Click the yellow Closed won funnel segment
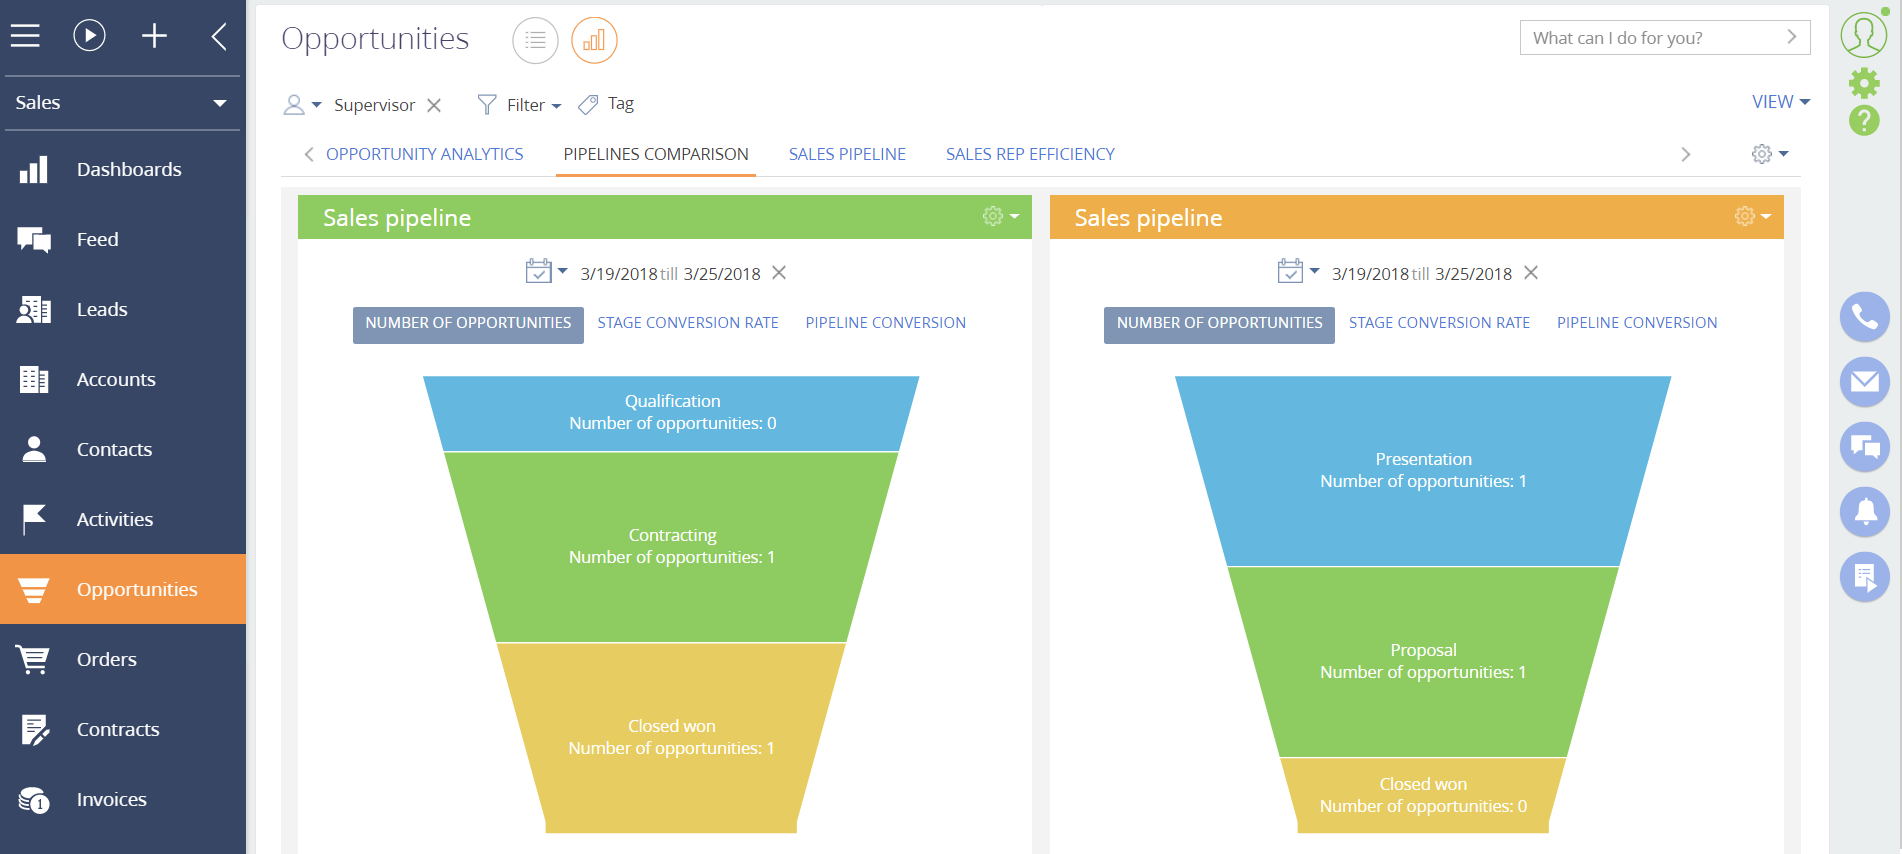The image size is (1902, 854). point(671,737)
